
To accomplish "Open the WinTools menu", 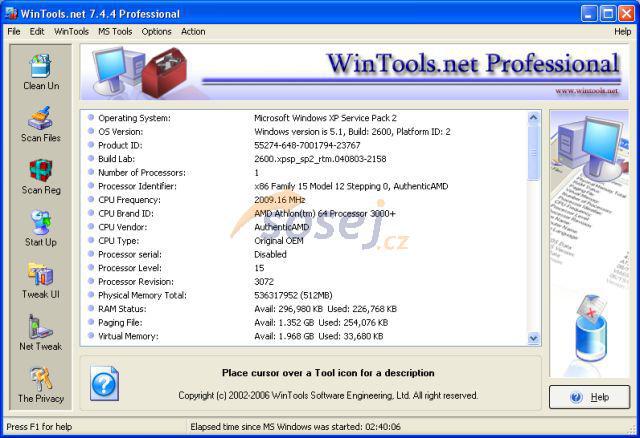I will click(71, 31).
